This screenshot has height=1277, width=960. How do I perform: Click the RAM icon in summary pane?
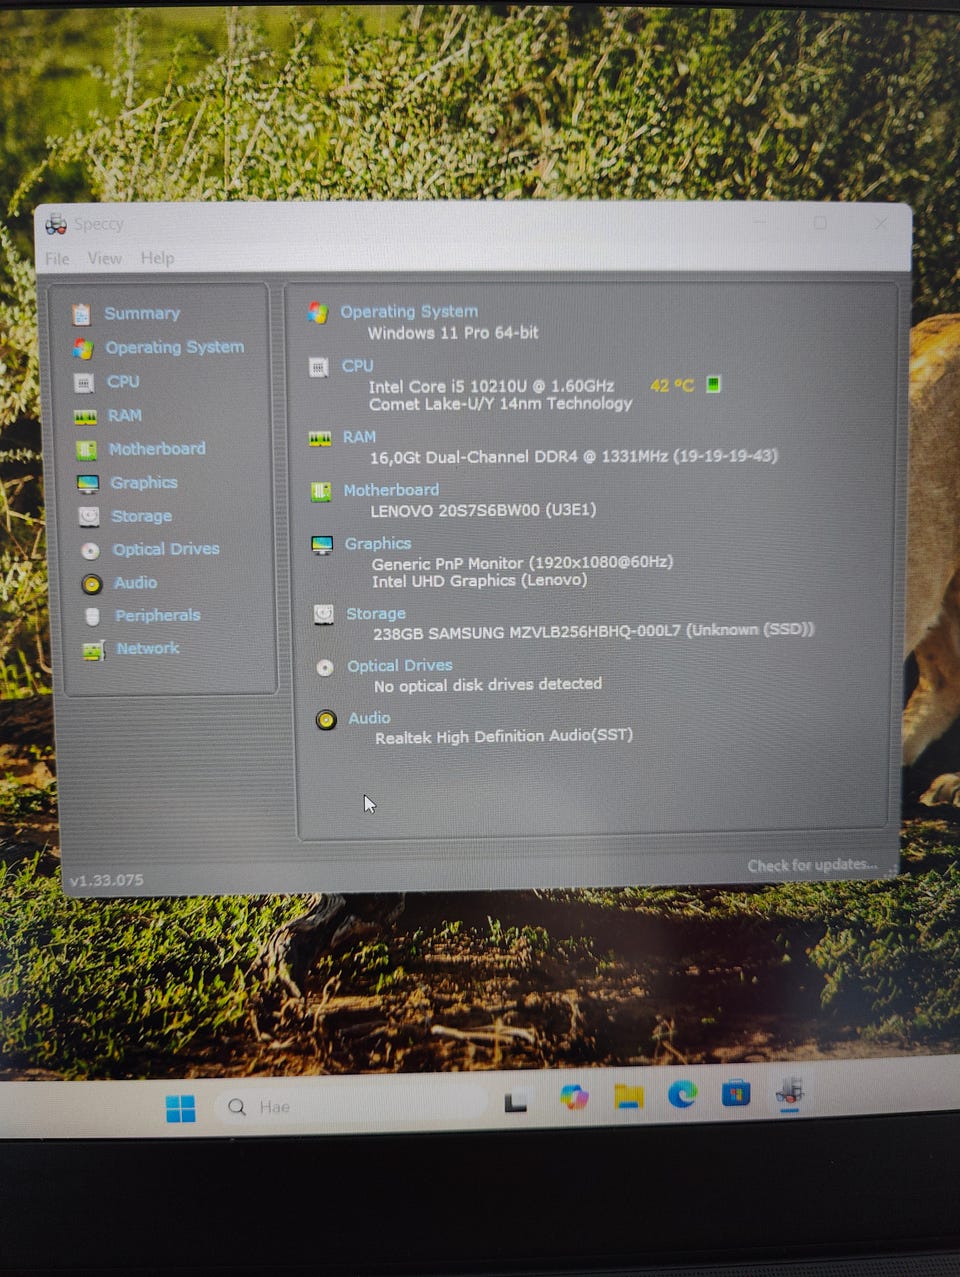320,439
